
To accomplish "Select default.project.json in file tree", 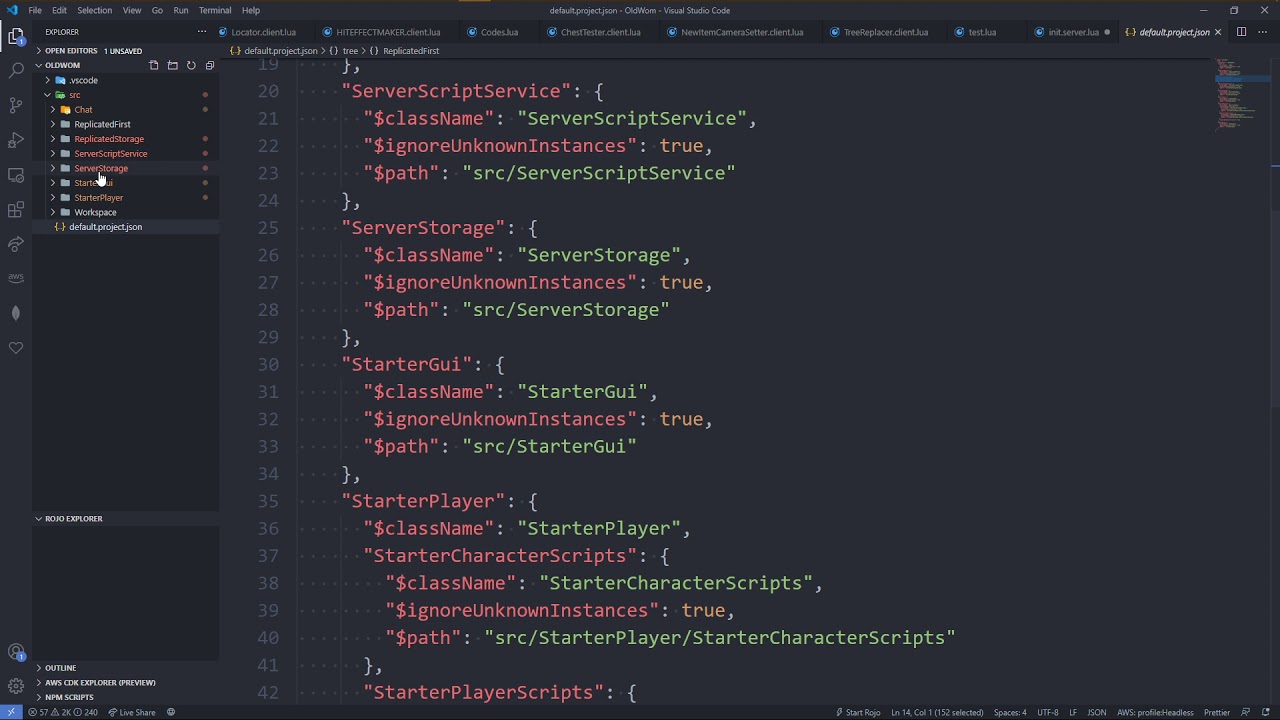I will [x=105, y=227].
